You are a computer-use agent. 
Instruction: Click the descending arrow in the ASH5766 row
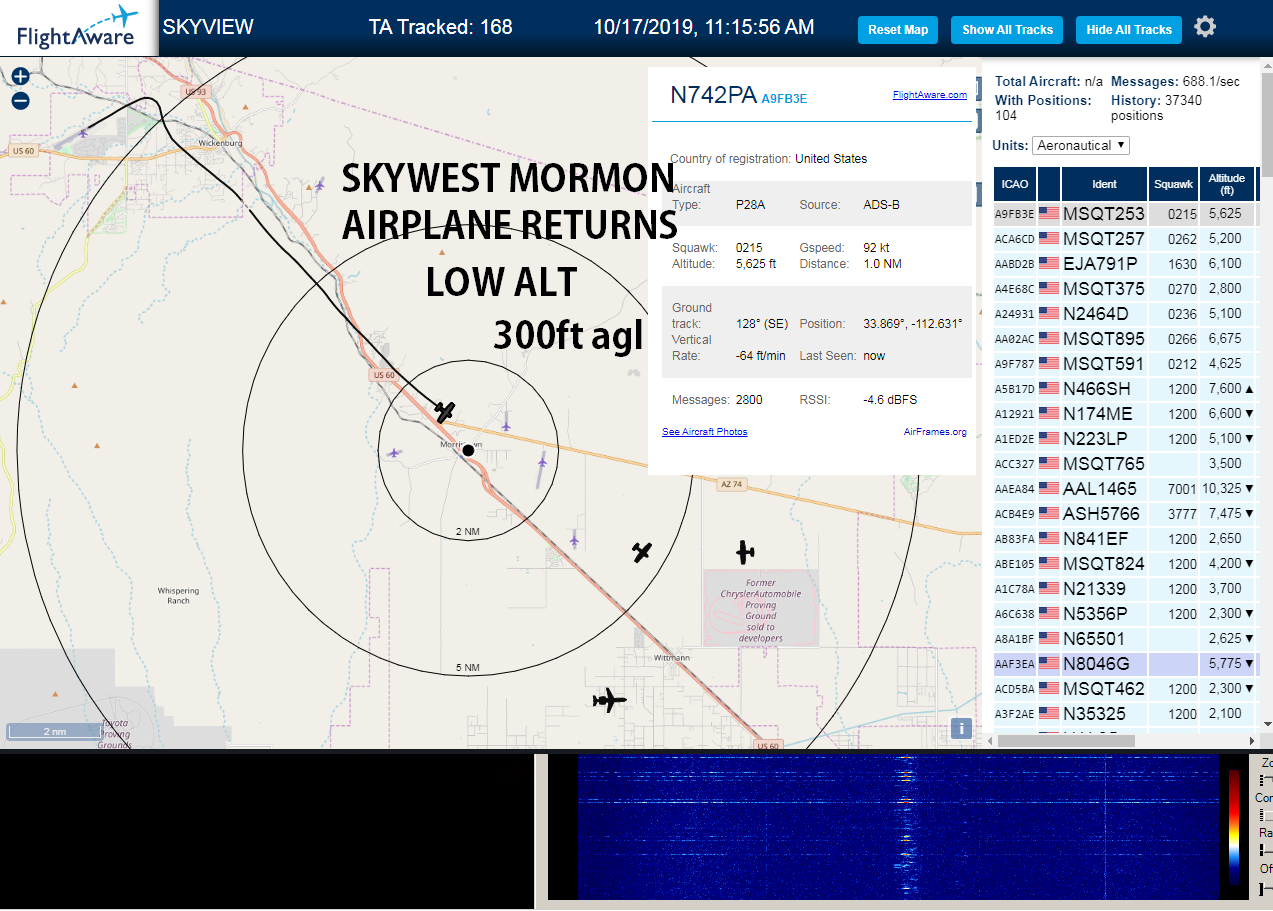[1250, 514]
